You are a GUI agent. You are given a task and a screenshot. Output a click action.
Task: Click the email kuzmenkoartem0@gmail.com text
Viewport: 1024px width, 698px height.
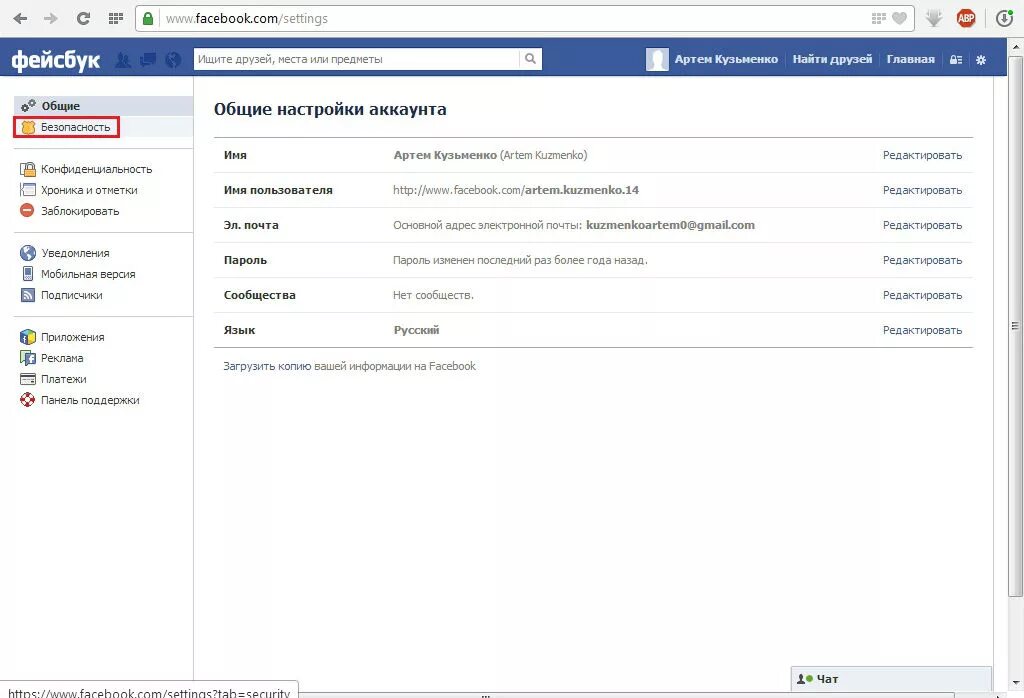point(670,225)
